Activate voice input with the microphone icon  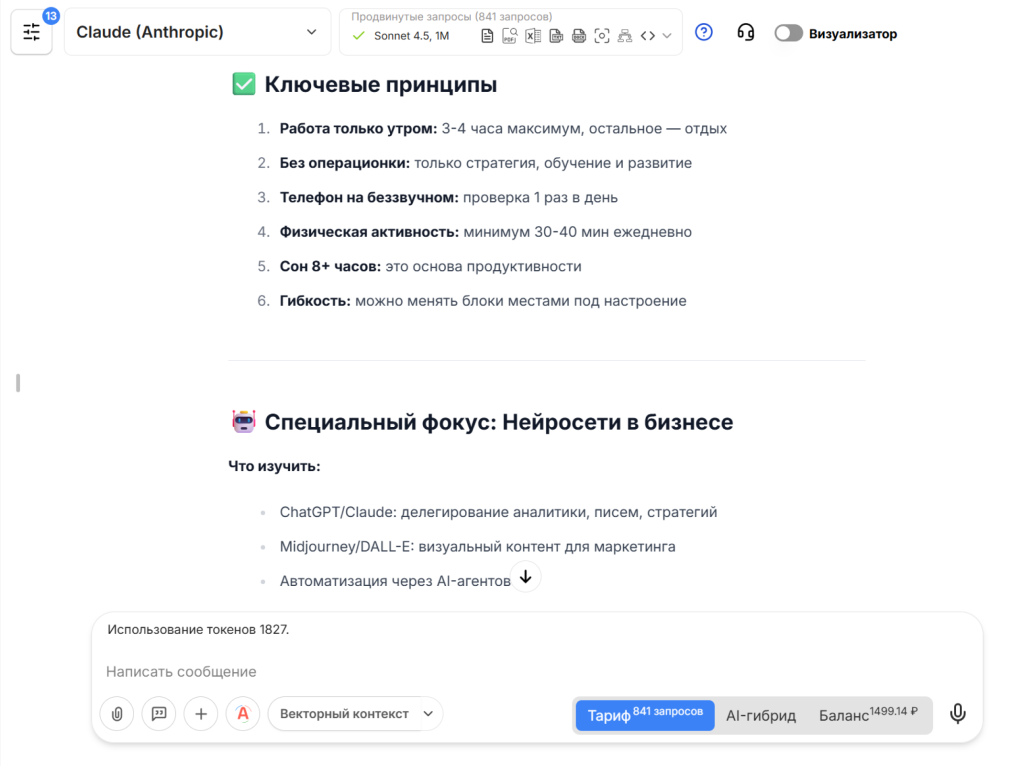point(958,713)
